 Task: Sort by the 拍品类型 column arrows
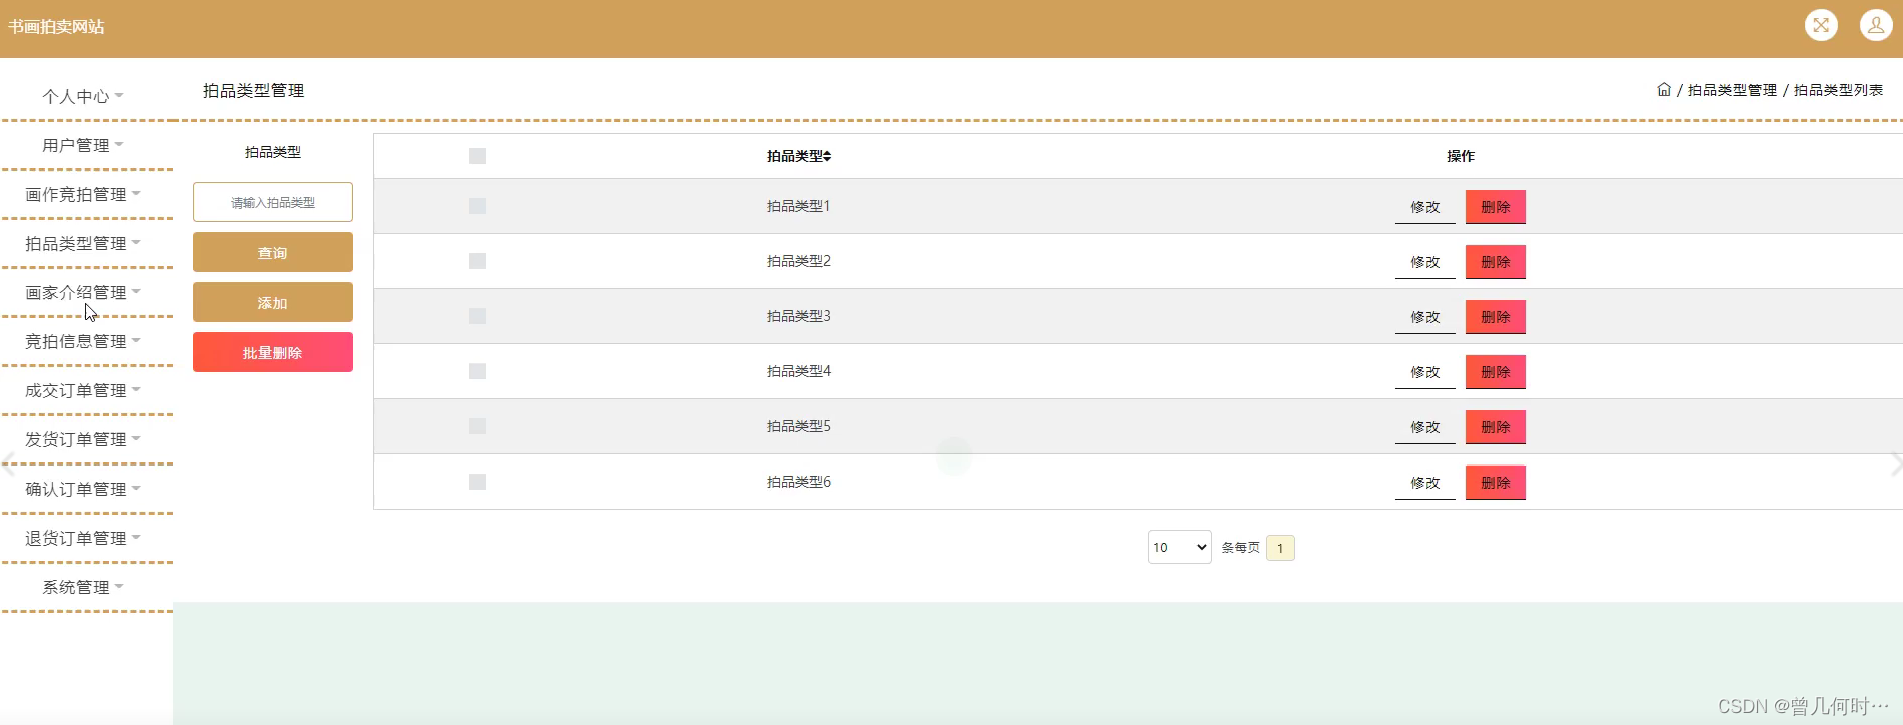827,156
